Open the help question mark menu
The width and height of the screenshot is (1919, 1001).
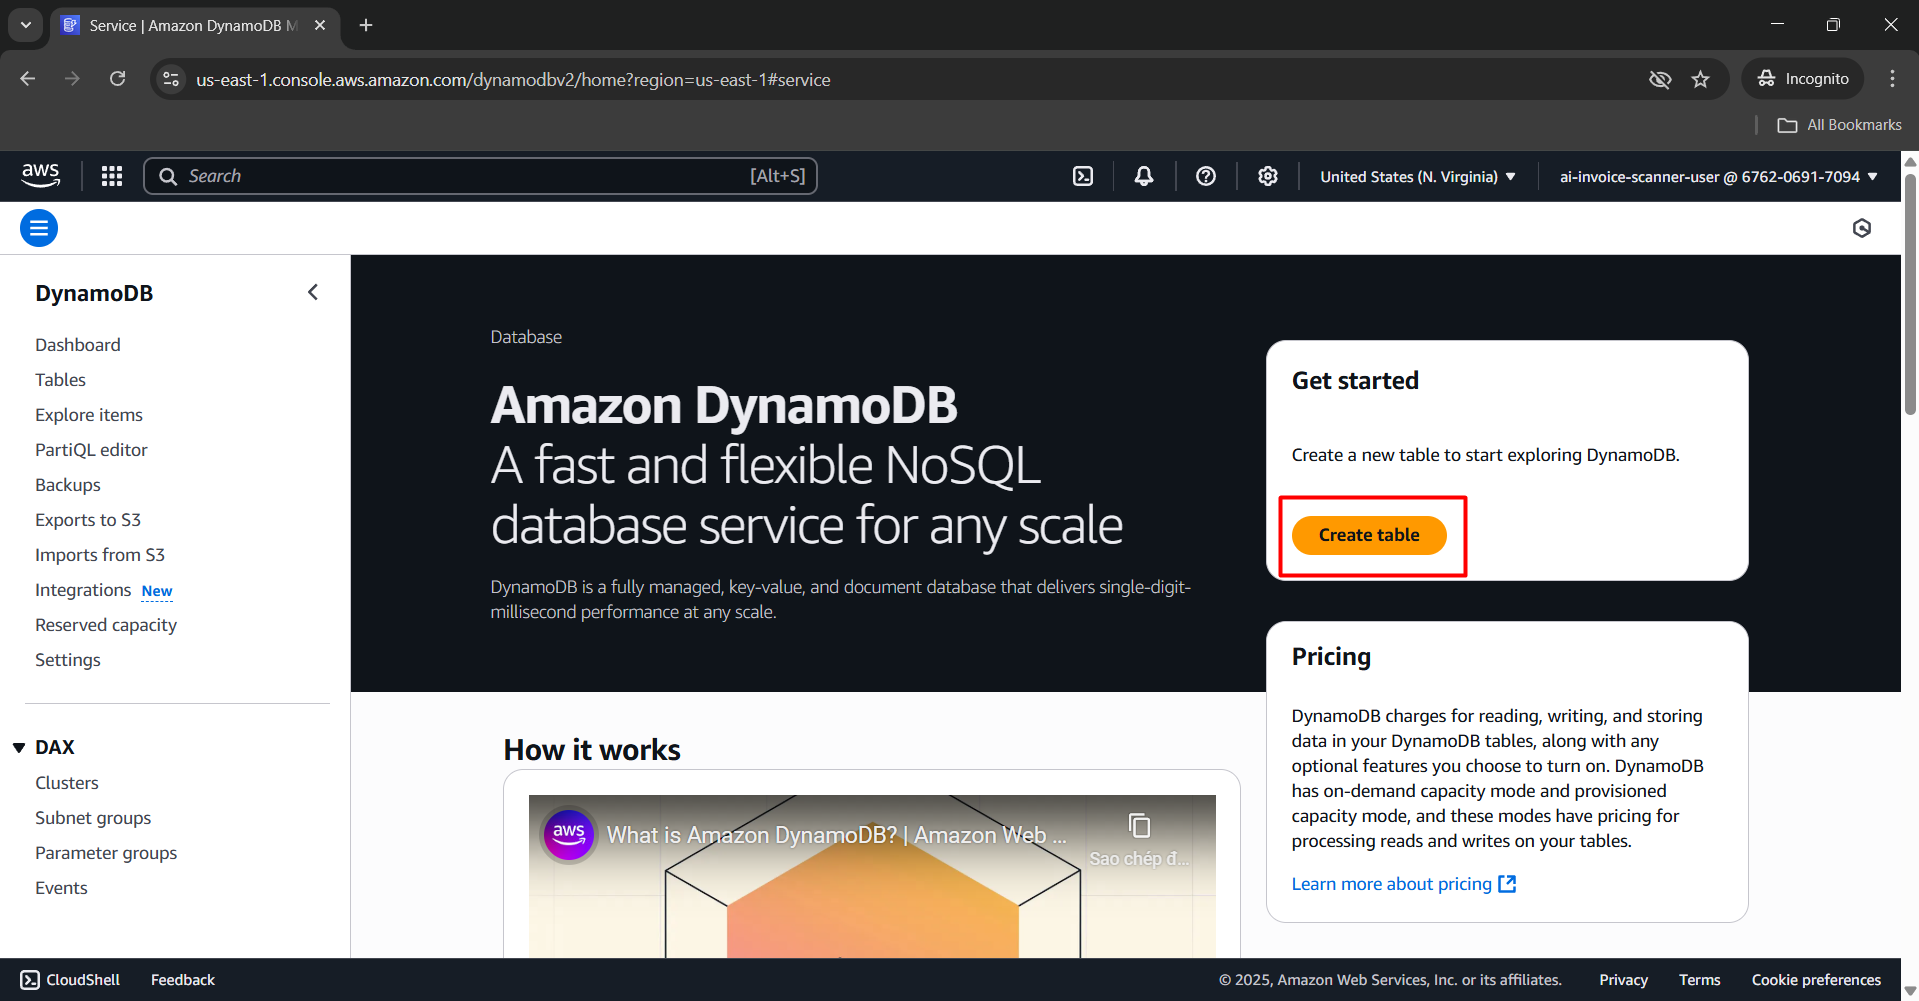pos(1206,176)
